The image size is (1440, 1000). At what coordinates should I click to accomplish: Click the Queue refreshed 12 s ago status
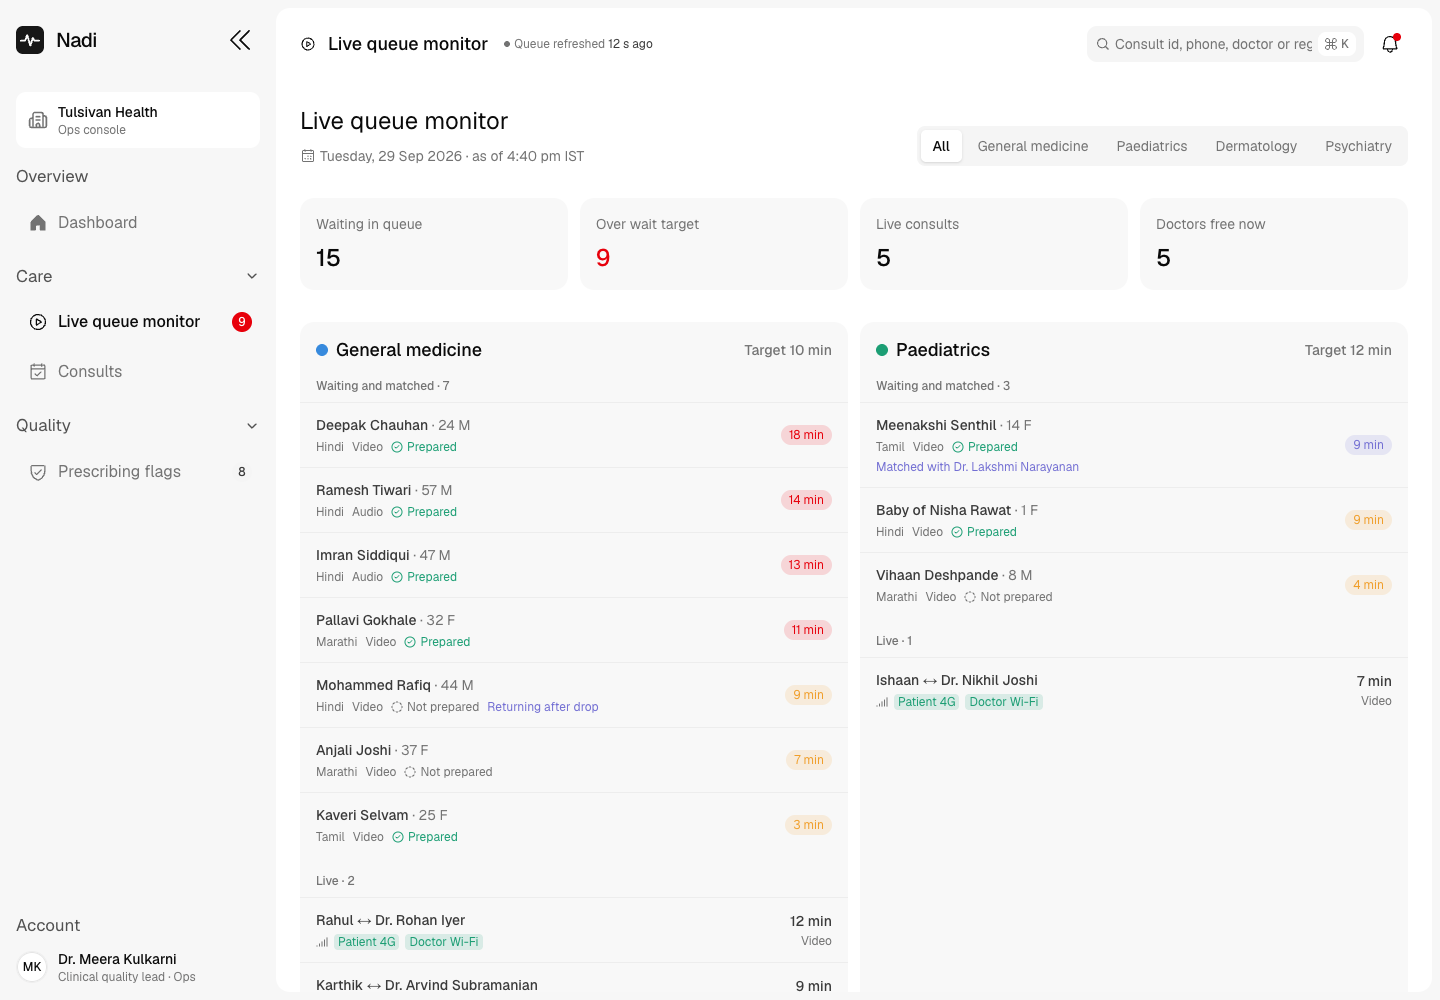pos(578,44)
